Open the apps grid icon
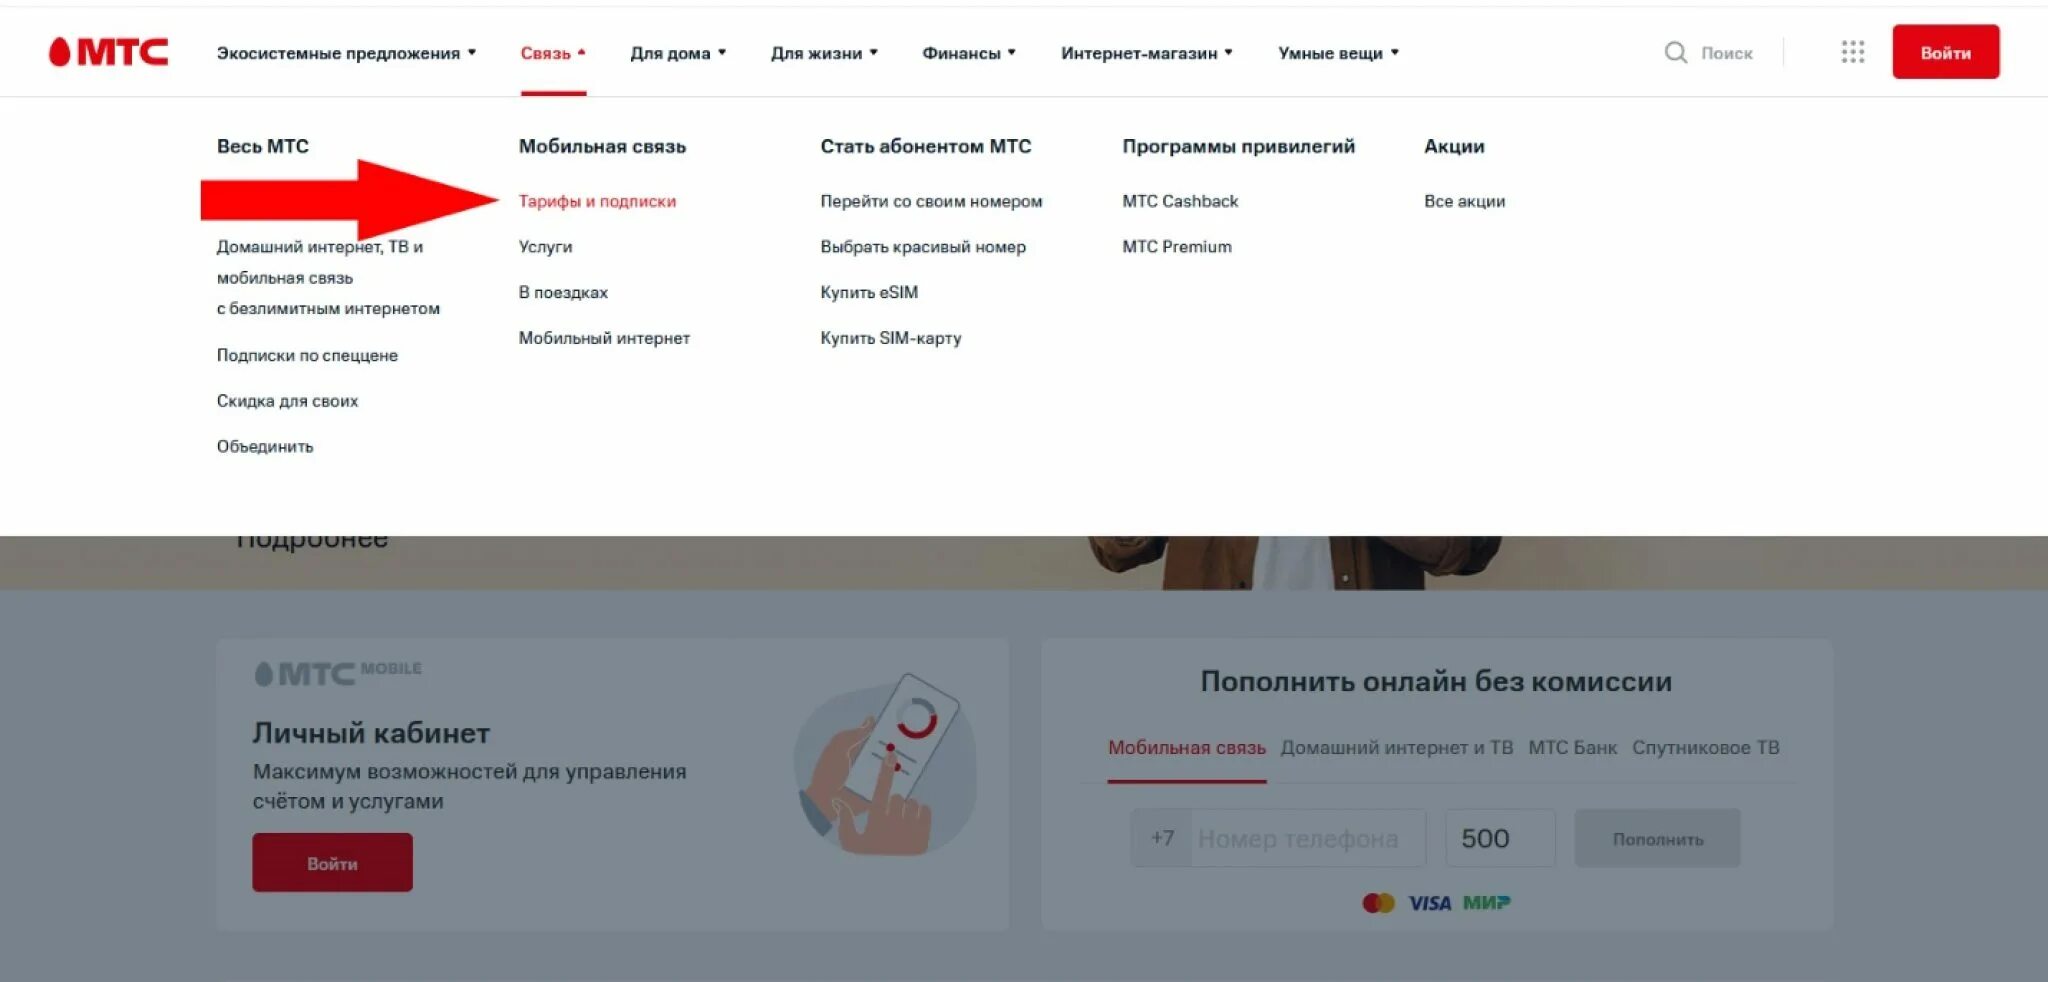The image size is (2048, 982). pos(1852,52)
